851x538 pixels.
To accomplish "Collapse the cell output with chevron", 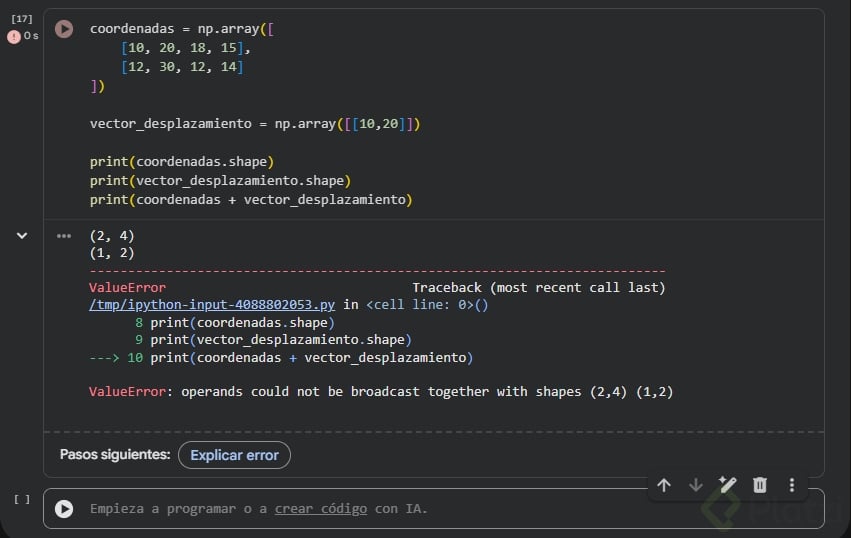I will [22, 236].
